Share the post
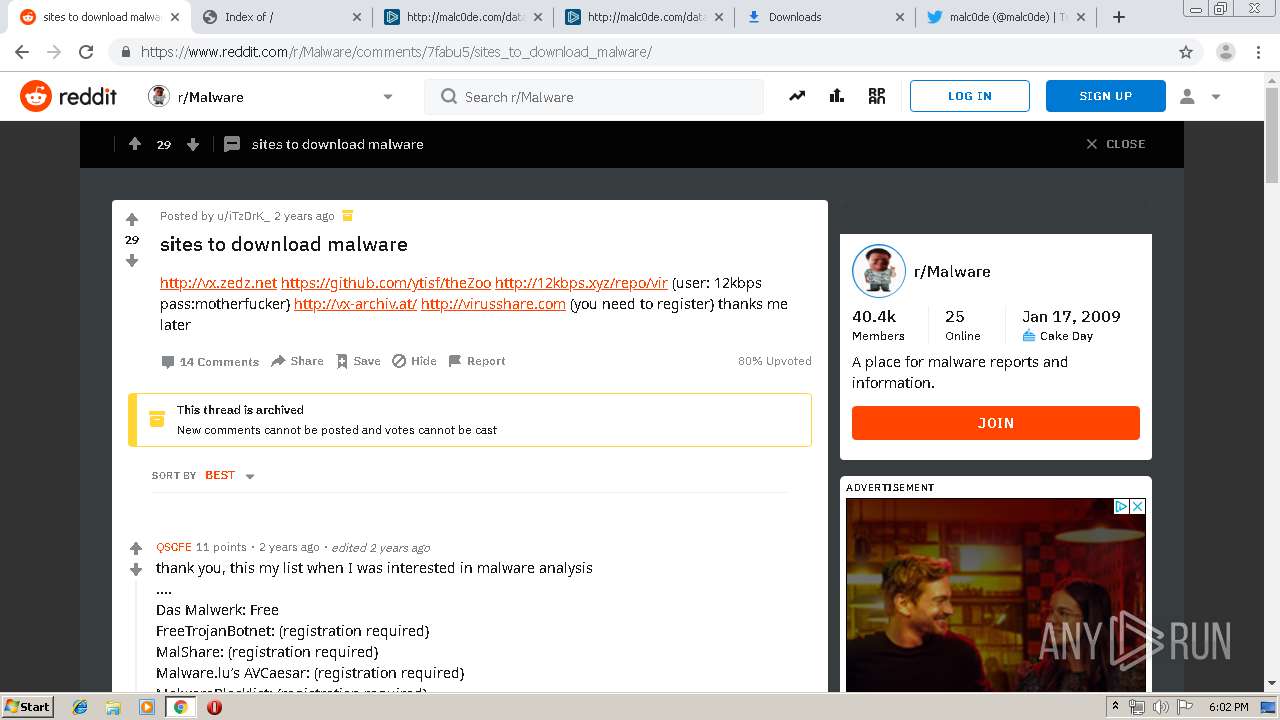1280x720 pixels. pos(297,361)
